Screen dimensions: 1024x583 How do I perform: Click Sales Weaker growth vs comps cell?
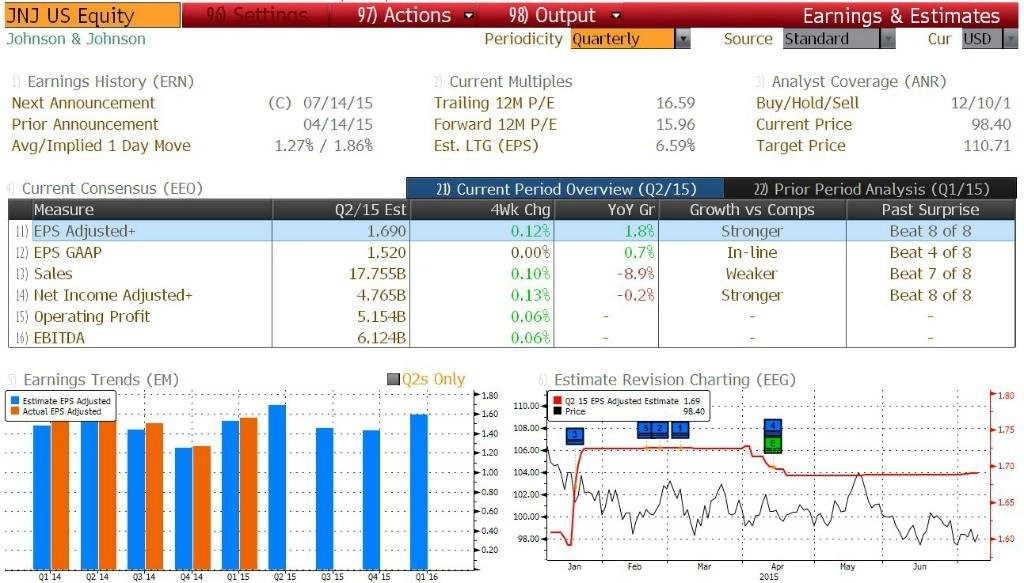(752, 274)
